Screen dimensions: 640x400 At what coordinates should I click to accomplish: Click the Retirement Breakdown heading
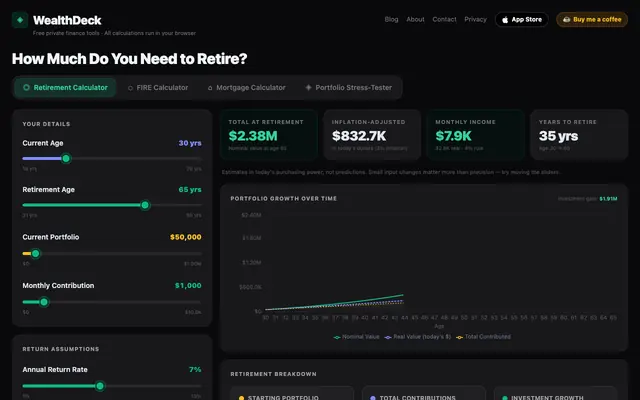(273, 374)
